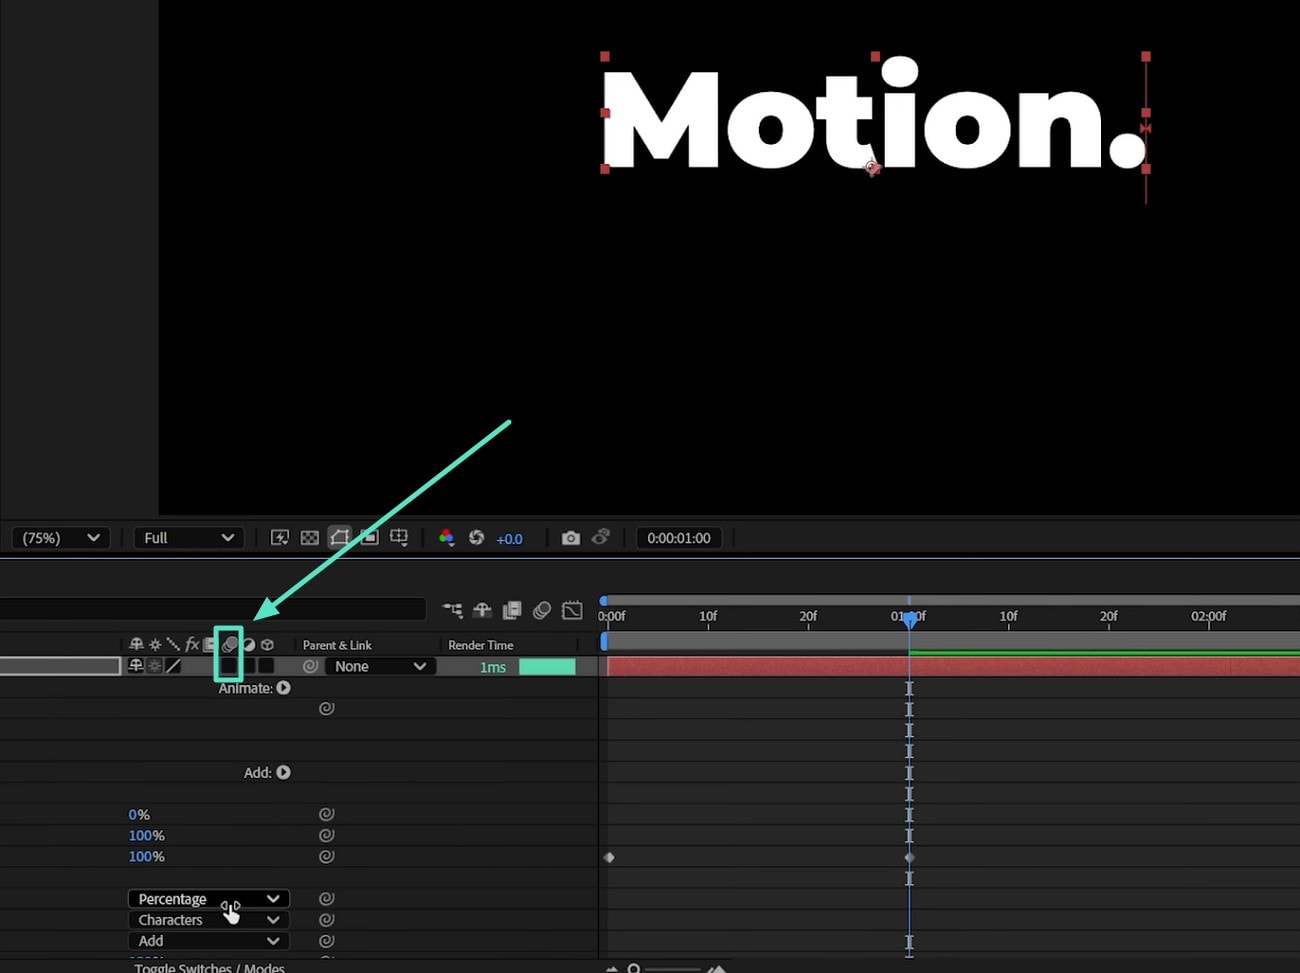Viewport: 1300px width, 973px height.
Task: Toggle the layer's Continuously Rasterize switch
Action: [155, 666]
